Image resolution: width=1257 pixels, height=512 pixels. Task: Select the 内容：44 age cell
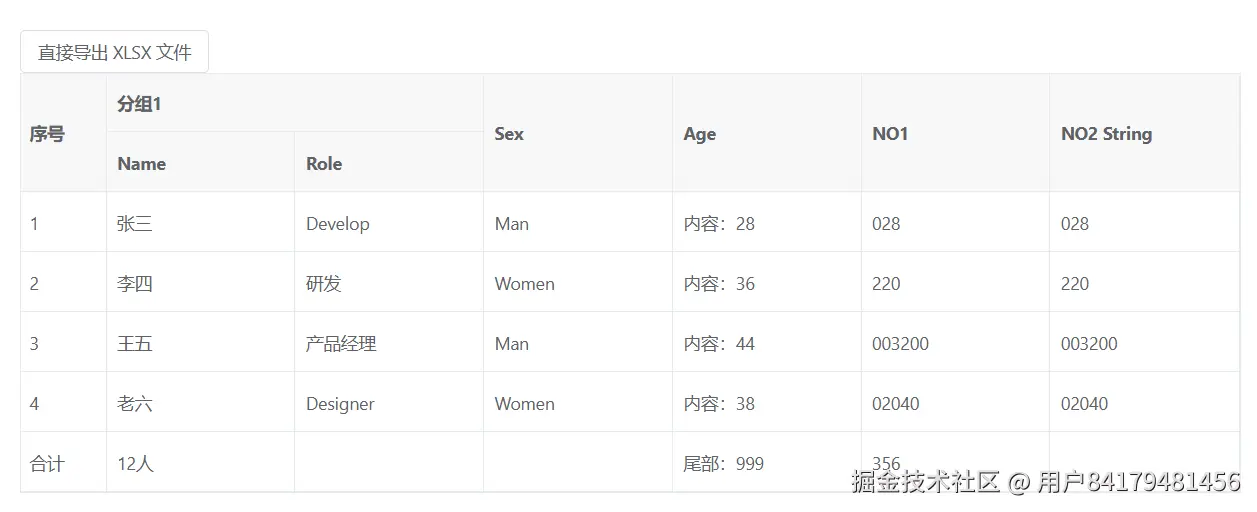tap(719, 344)
